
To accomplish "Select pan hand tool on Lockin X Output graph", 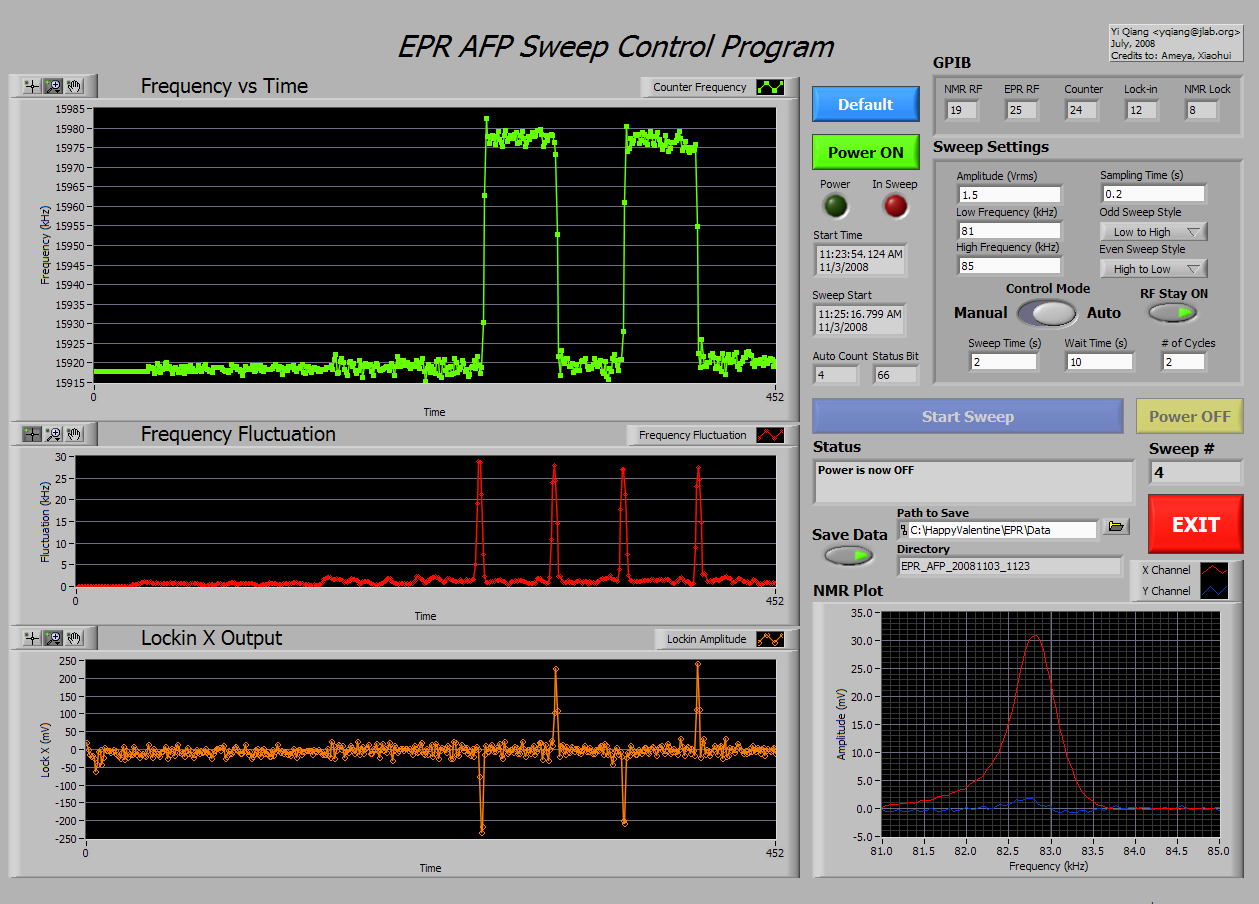I will tap(74, 638).
